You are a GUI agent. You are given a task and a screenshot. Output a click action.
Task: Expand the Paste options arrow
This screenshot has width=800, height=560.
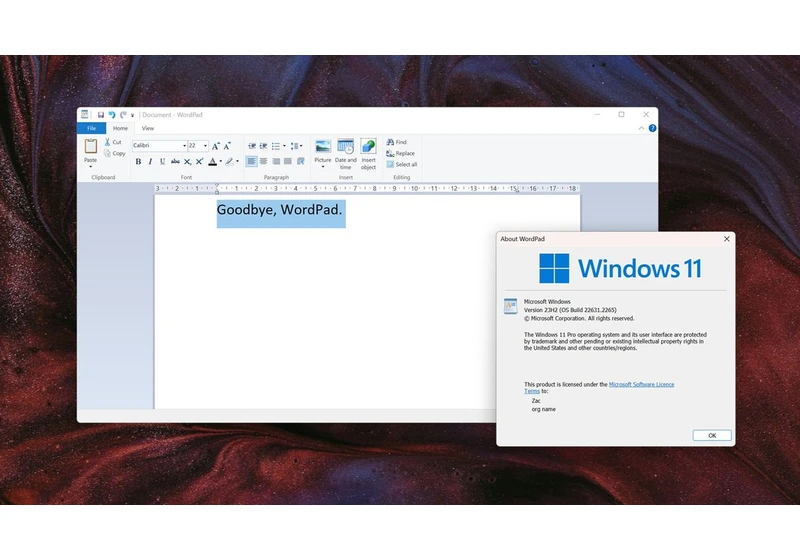tap(91, 166)
